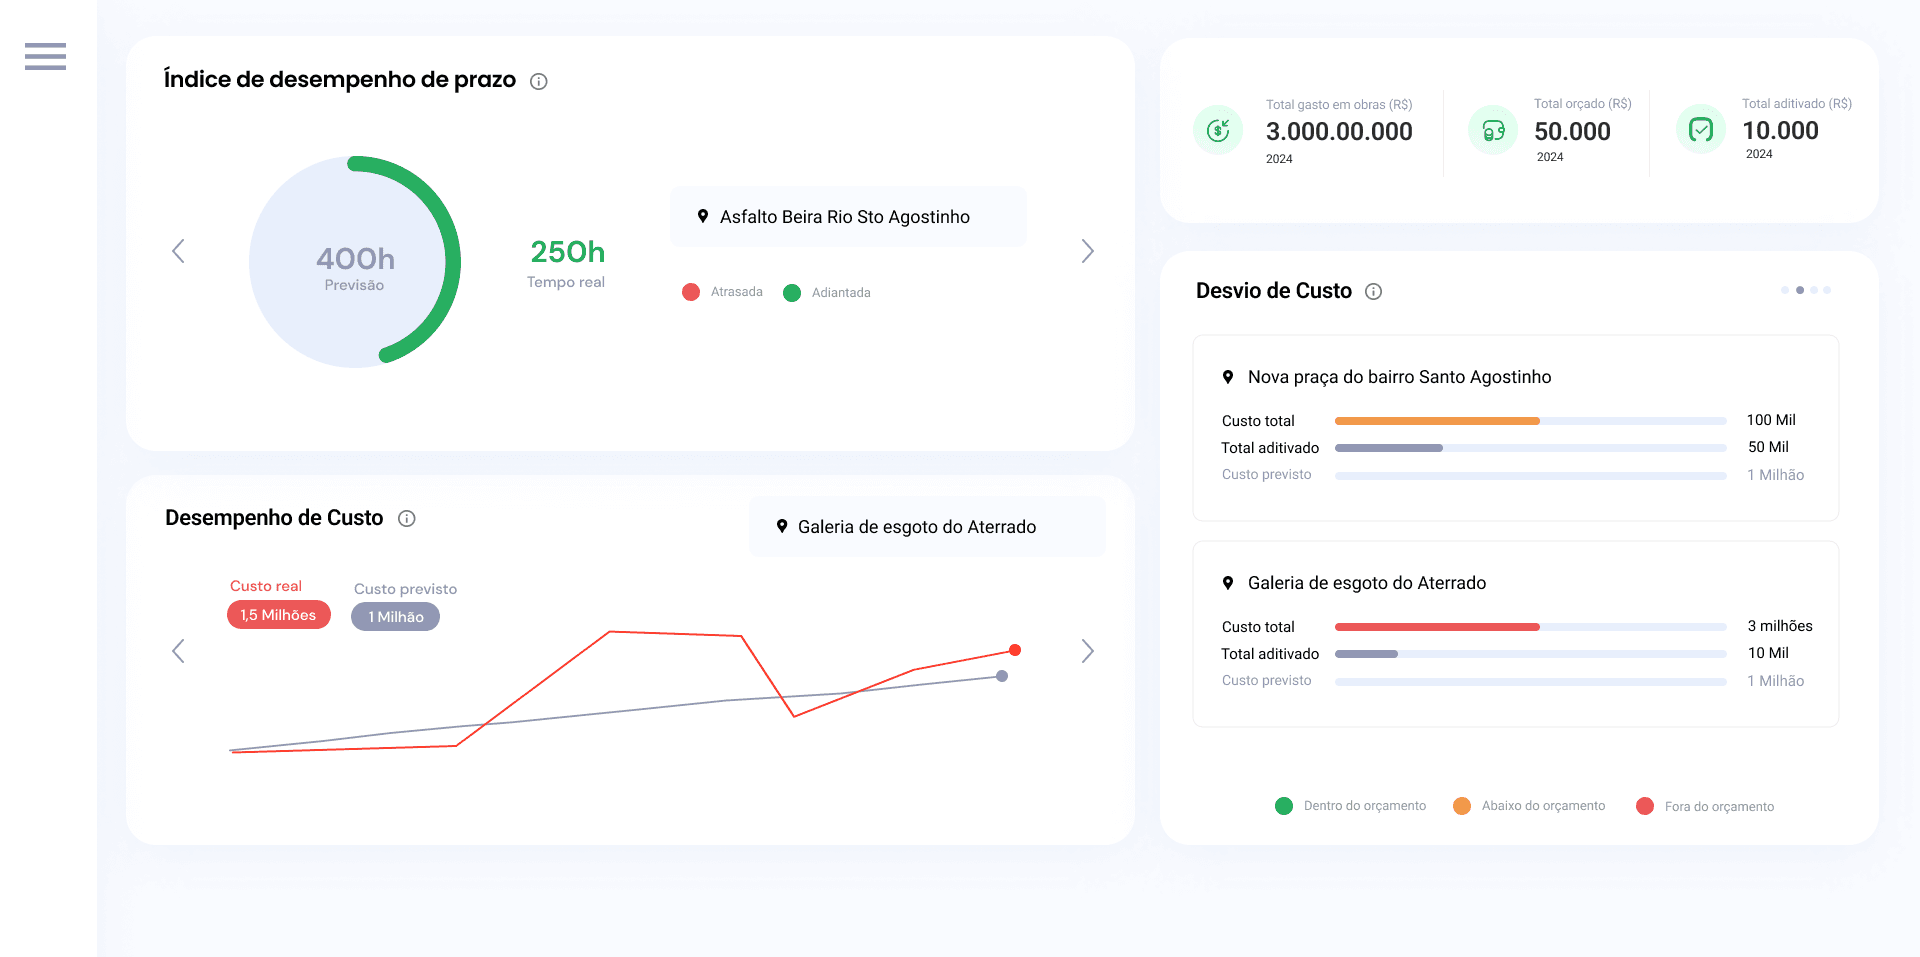1920x957 pixels.
Task: Click red Custo total bar for Galeria
Action: [1437, 627]
